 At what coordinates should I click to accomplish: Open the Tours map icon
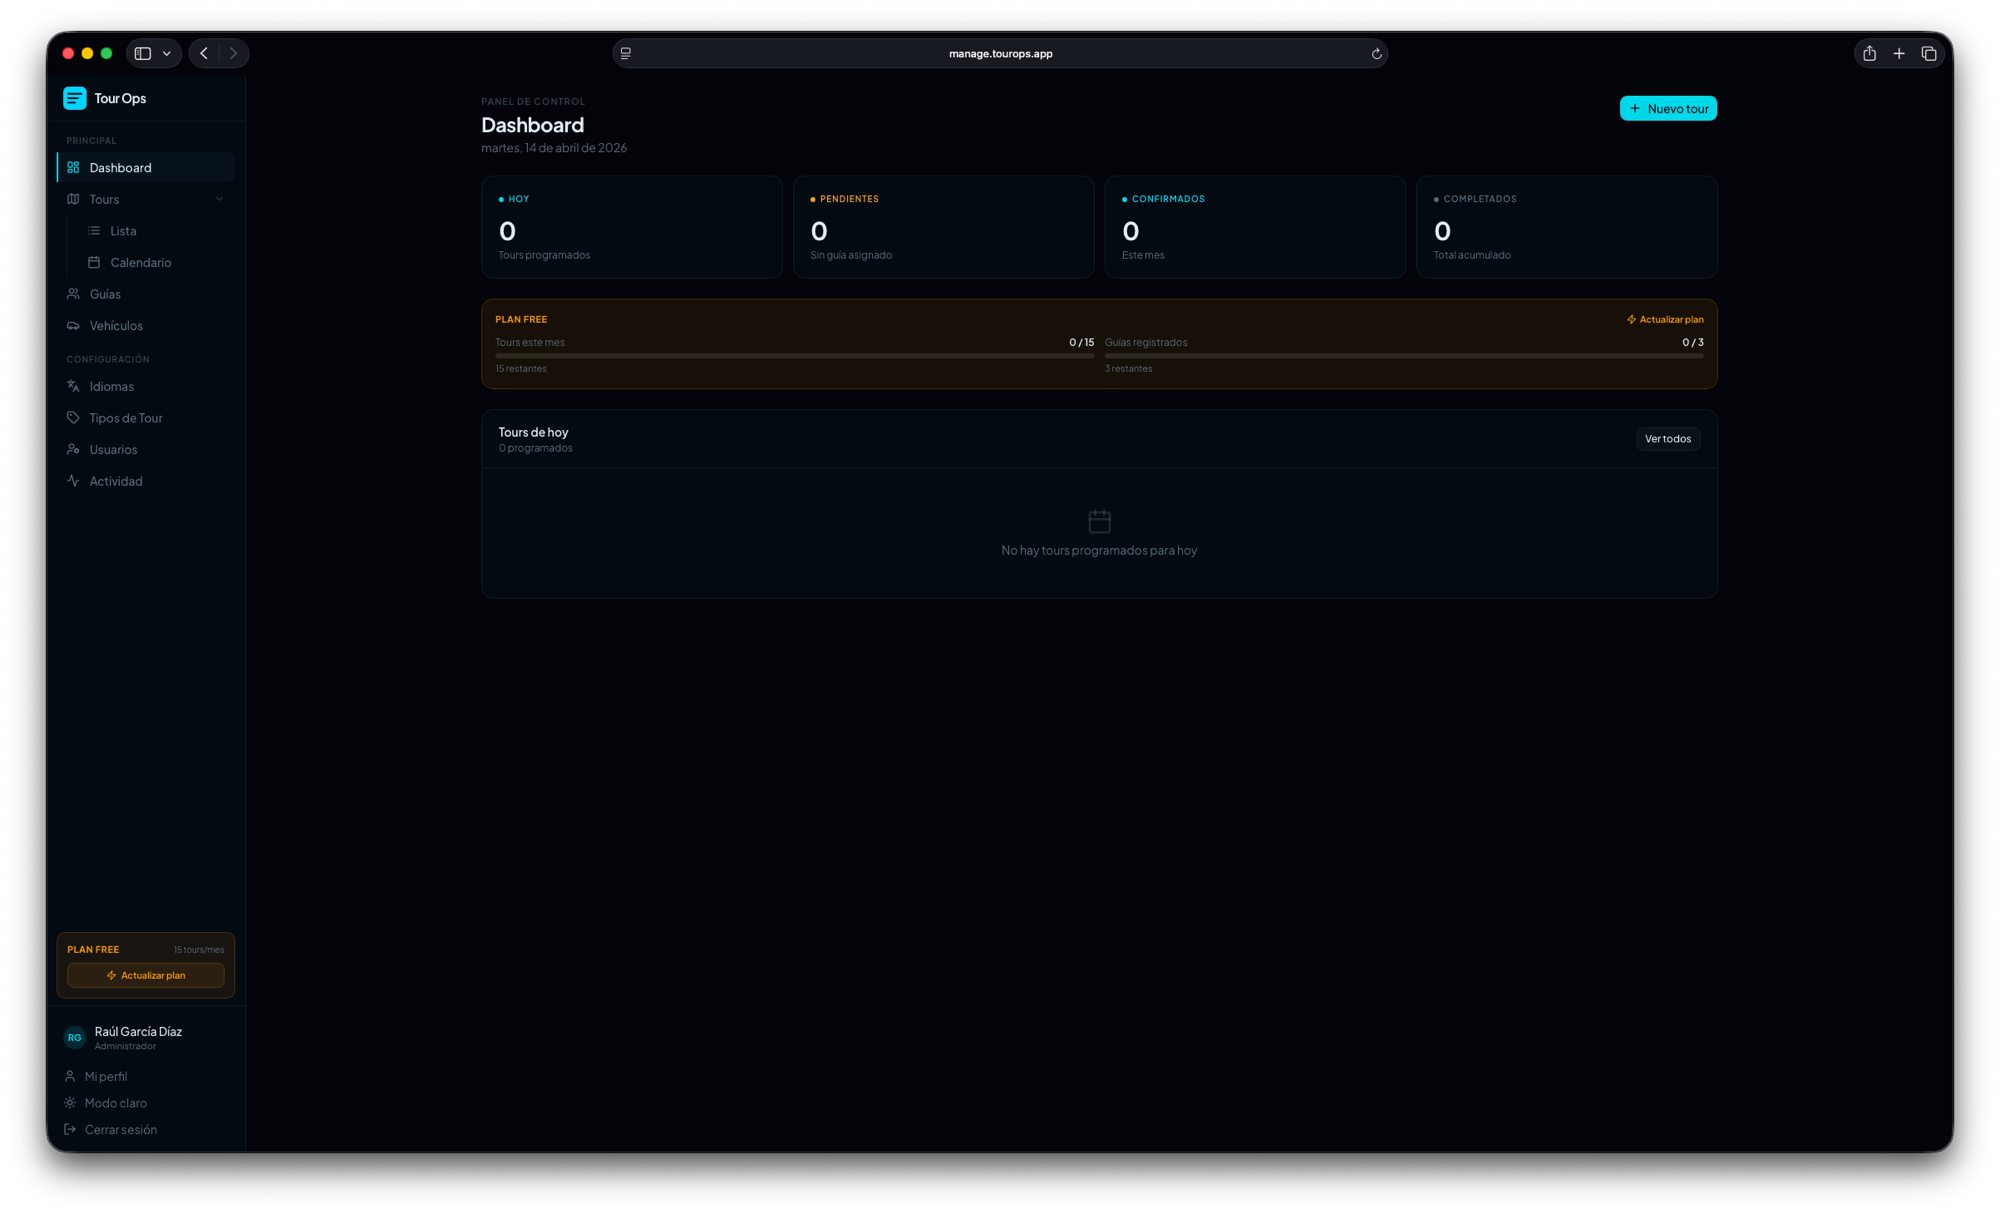73,199
